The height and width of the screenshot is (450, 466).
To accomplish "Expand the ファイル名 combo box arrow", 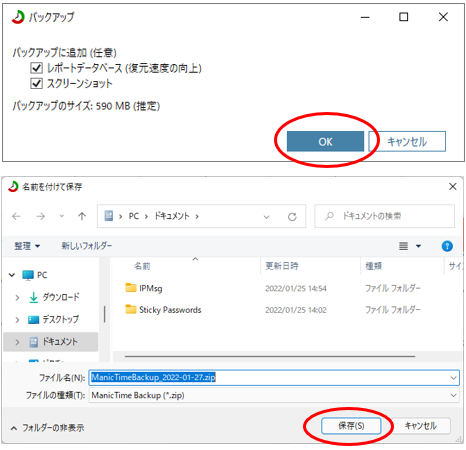I will 453,378.
